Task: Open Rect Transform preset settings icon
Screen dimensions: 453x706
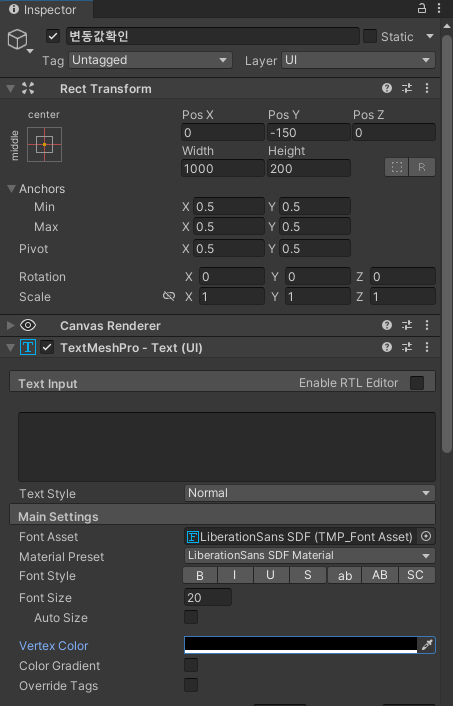Action: click(x=407, y=88)
